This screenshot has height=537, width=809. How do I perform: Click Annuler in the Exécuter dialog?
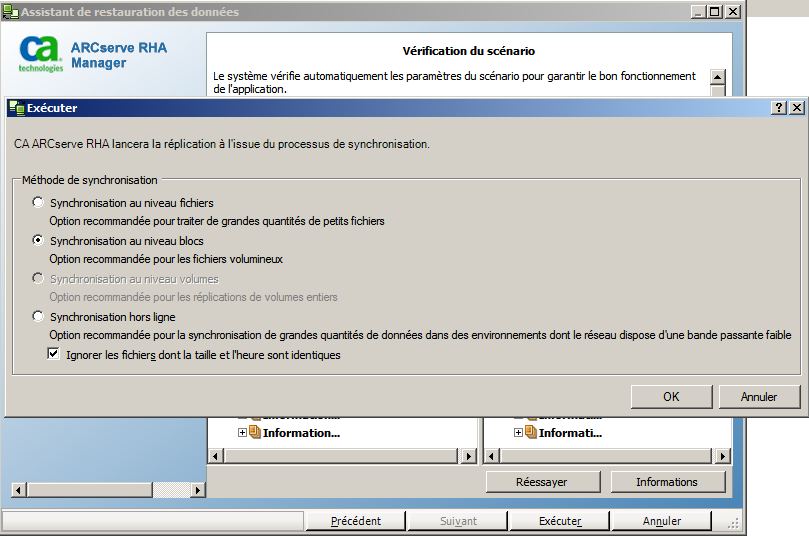759,397
